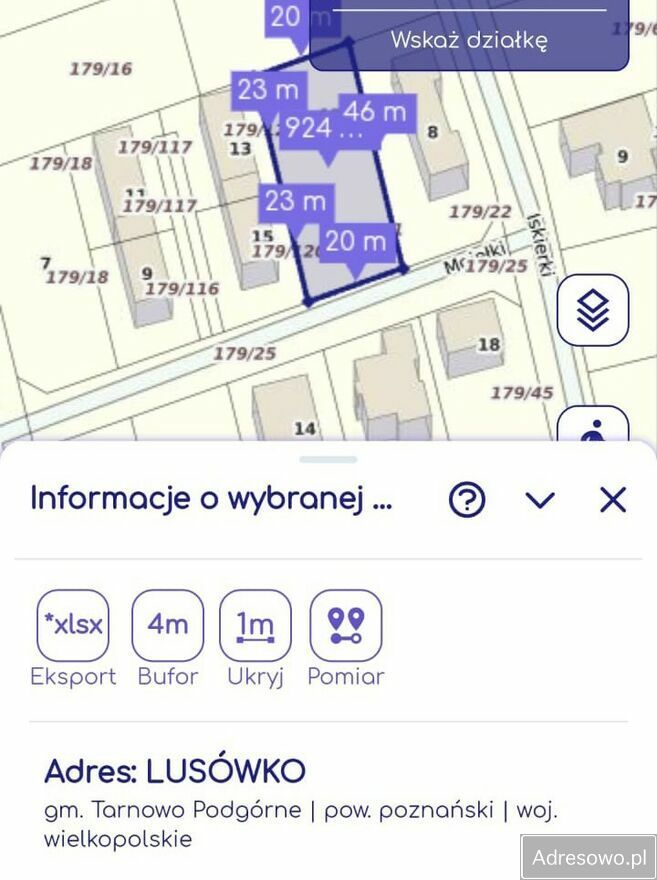Tap the bottom 20 m edge label

[x=356, y=241]
